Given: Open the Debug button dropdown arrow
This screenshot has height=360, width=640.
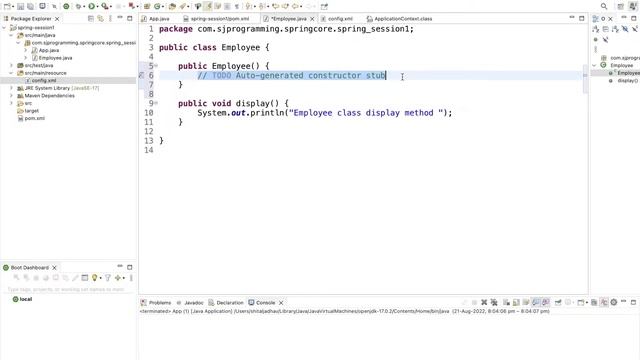Looking at the screenshot, I should (x=84, y=7).
